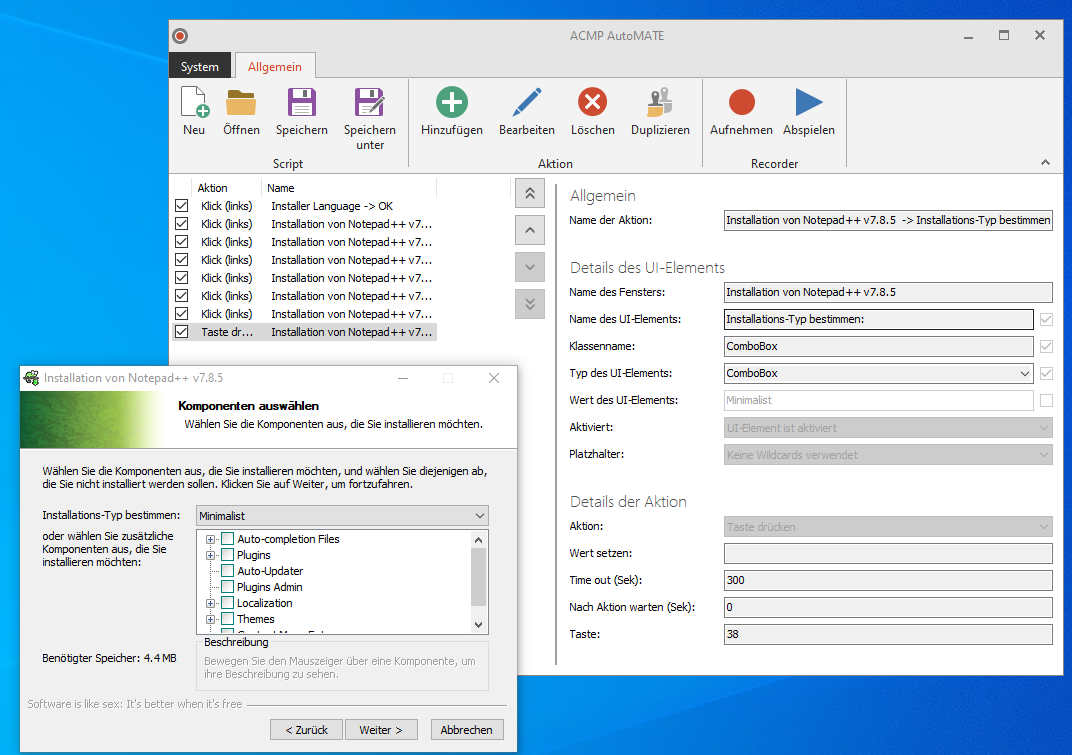Click the Taste field showing 38

coord(888,634)
